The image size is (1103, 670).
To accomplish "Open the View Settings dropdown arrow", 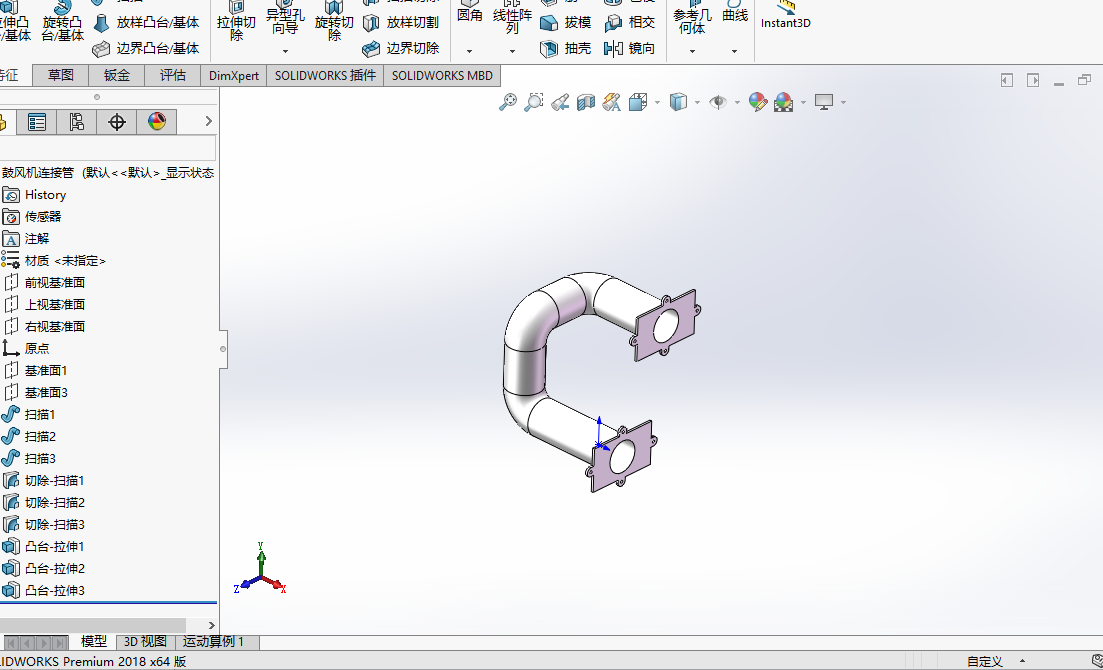I will pos(843,103).
